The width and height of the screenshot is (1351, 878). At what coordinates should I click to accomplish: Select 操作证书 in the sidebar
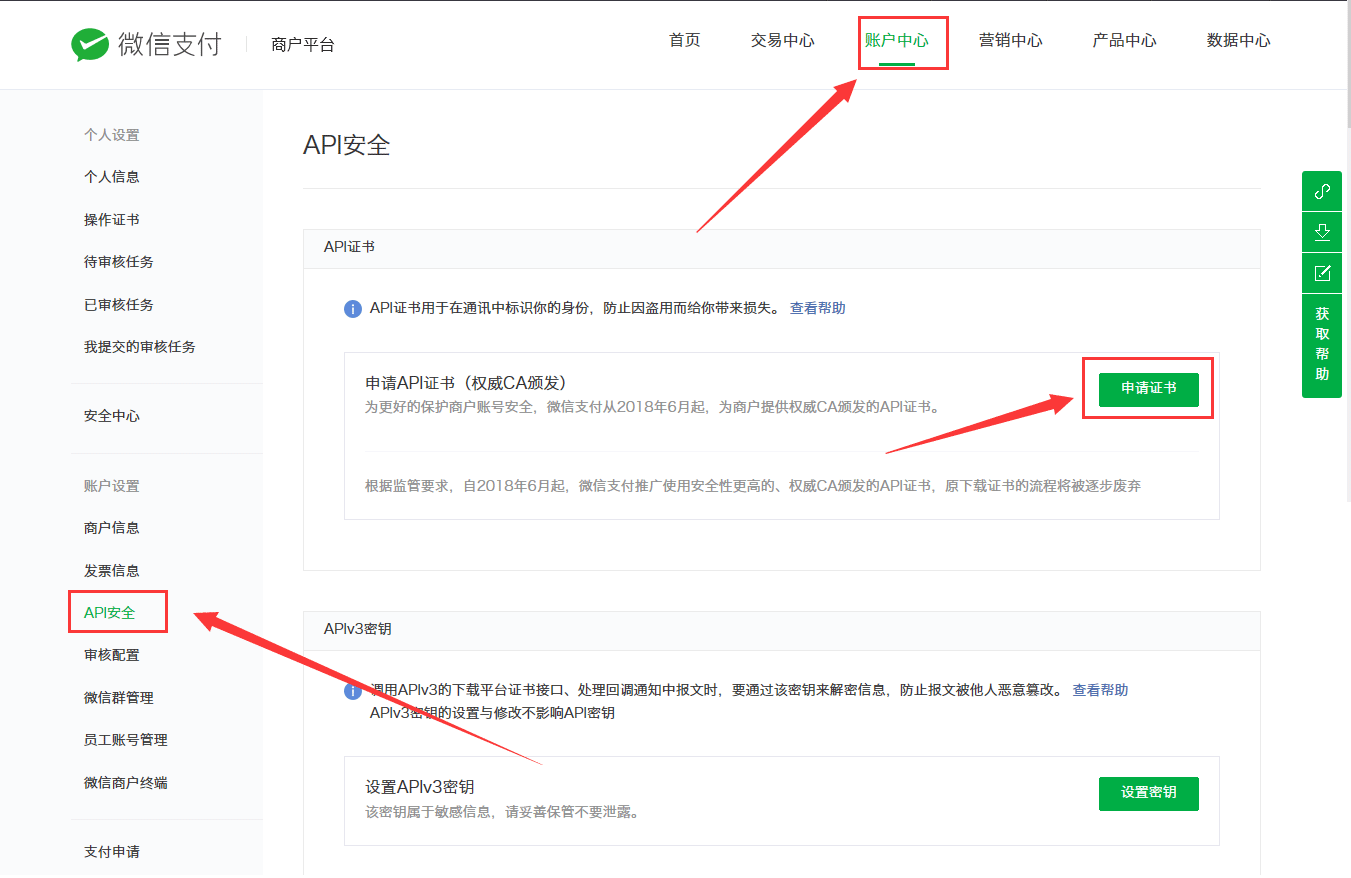point(112,220)
